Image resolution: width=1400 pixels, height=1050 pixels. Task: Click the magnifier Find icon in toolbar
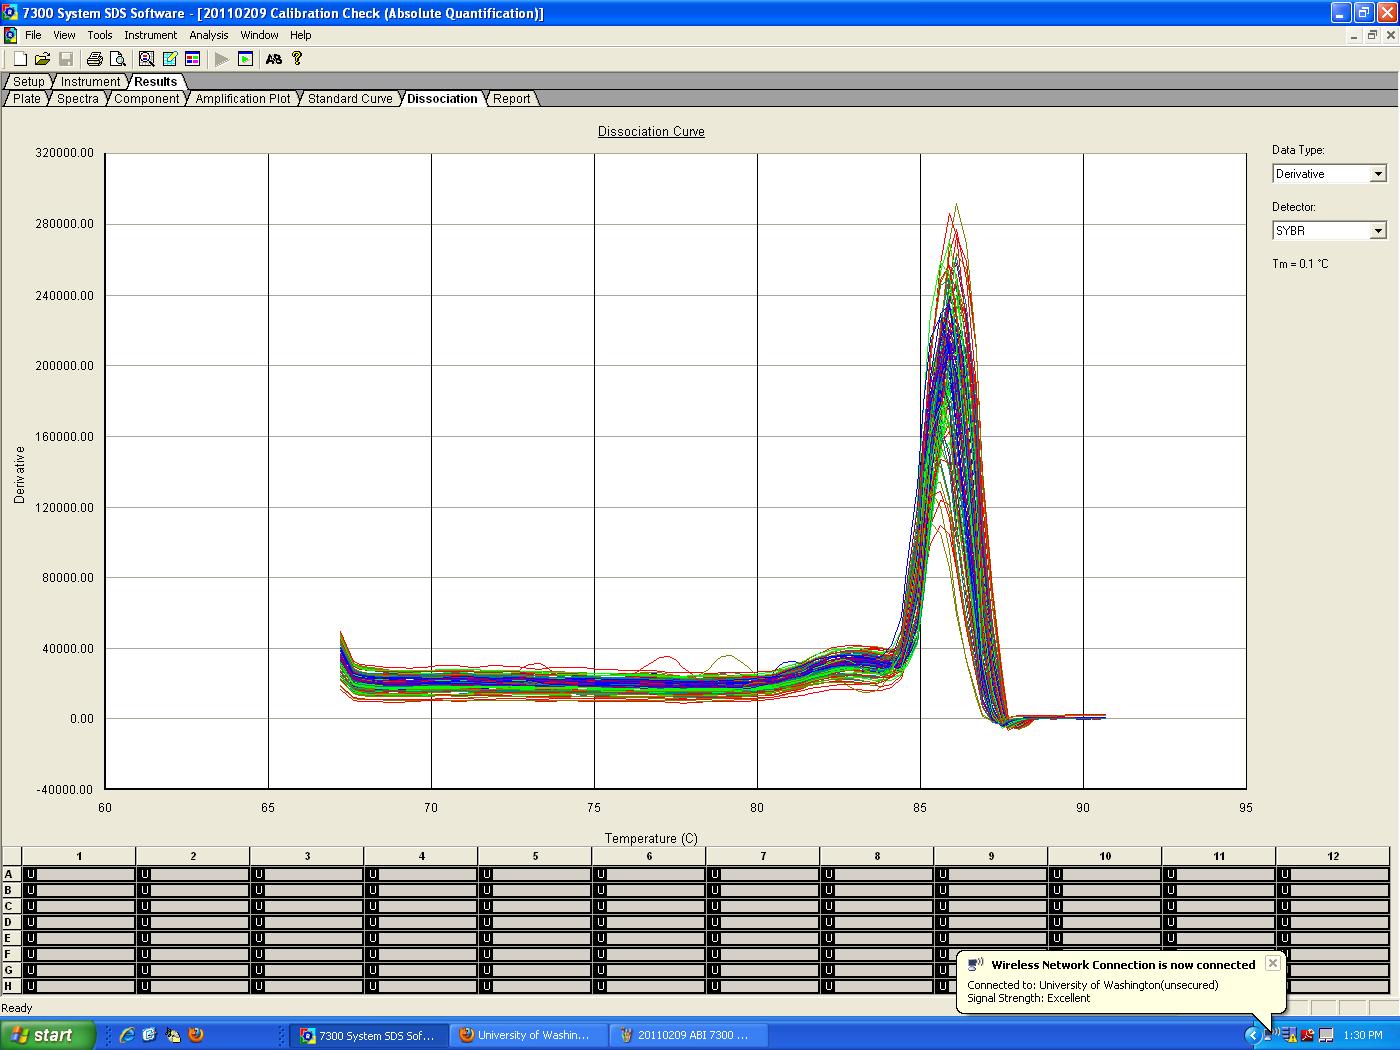pos(147,59)
